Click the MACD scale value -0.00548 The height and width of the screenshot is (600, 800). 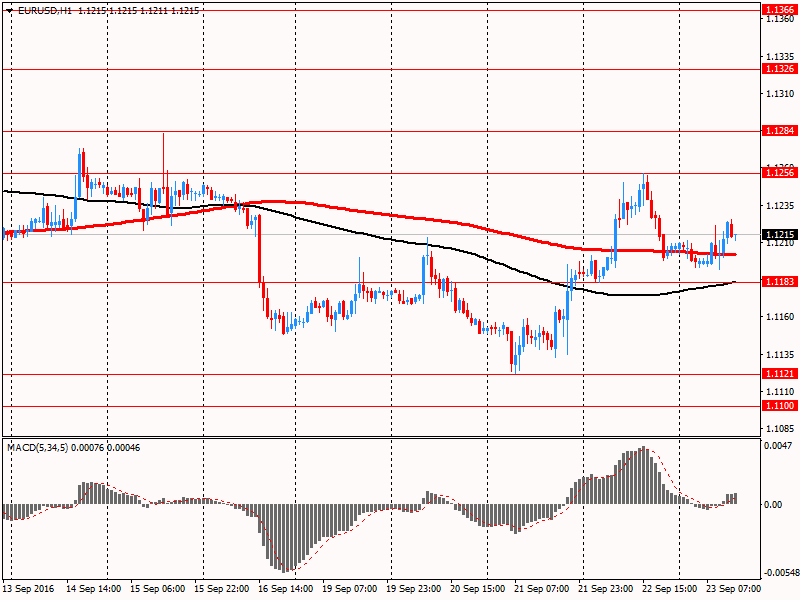(x=781, y=573)
